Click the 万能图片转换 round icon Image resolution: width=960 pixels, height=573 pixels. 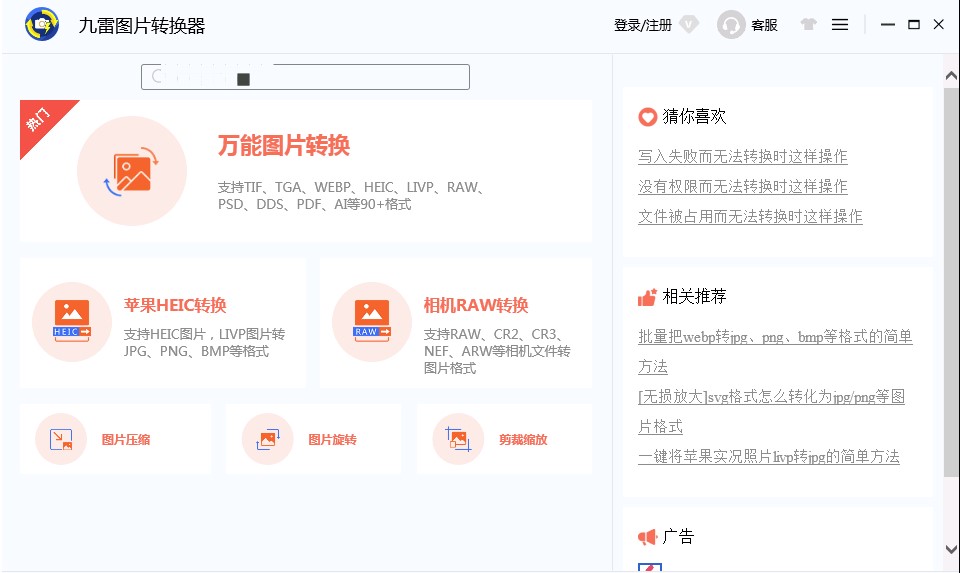point(132,171)
